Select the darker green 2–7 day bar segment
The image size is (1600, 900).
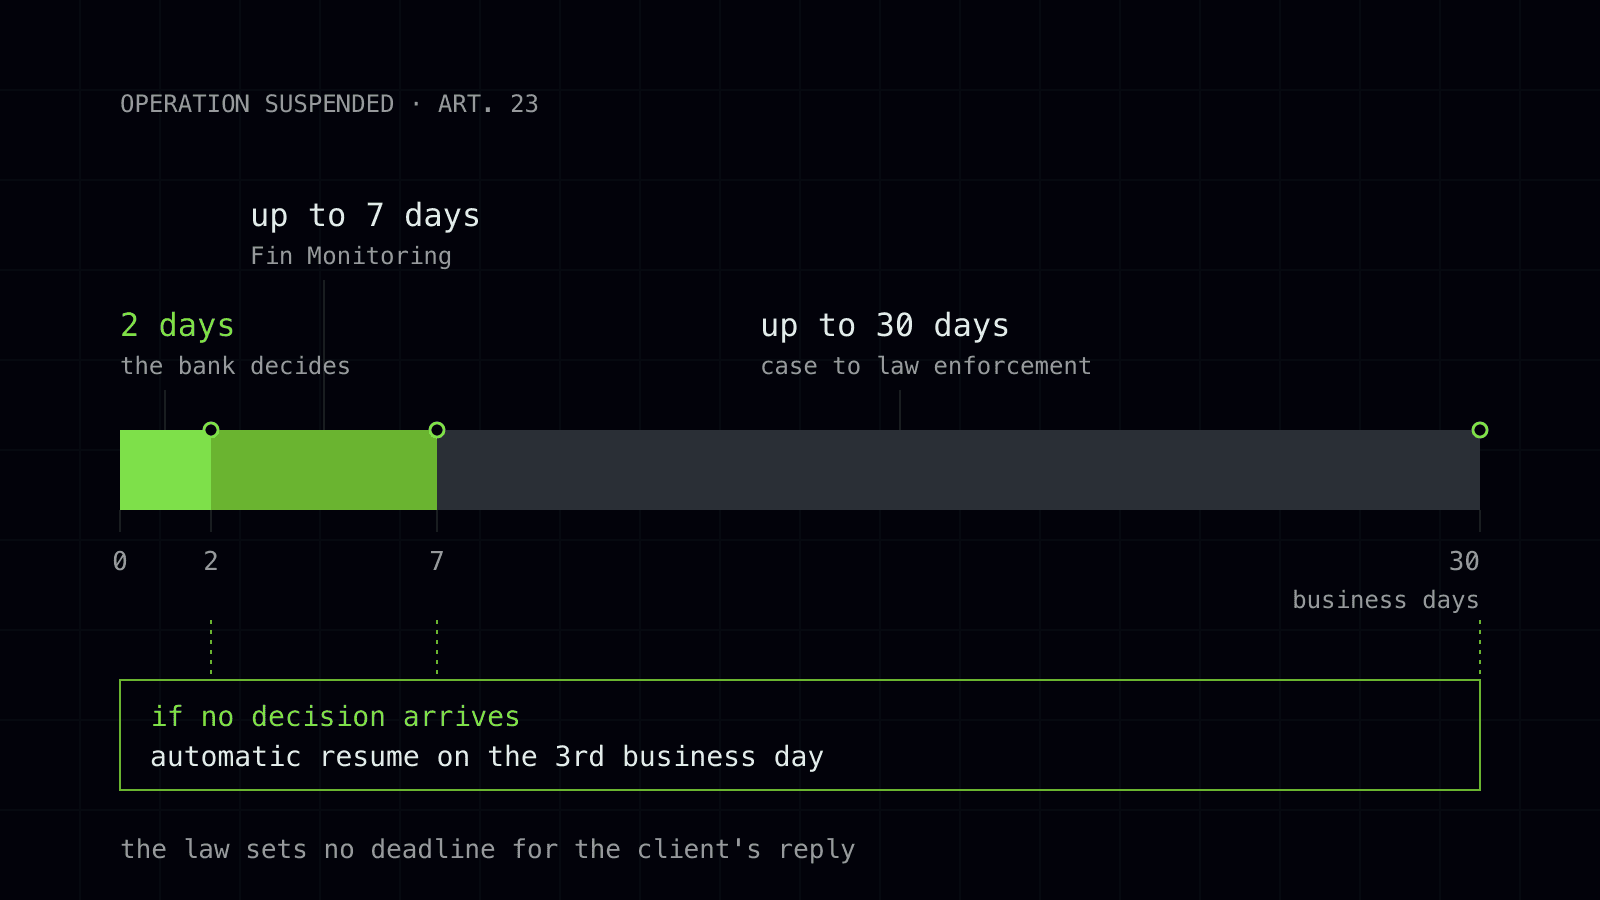(324, 470)
